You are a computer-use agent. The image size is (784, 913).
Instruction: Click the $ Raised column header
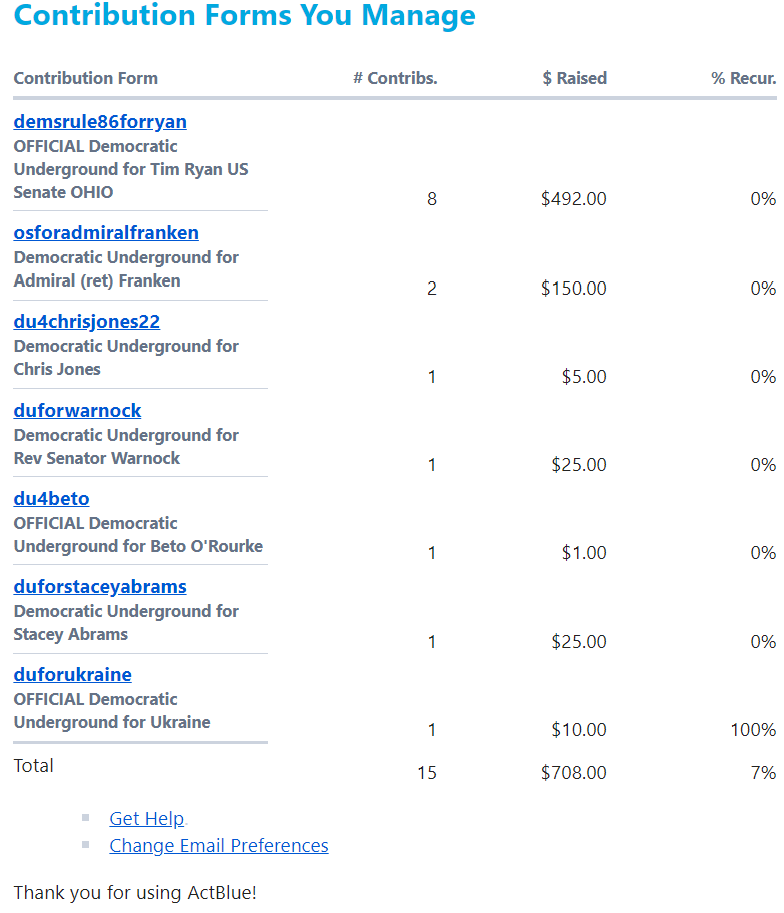[574, 78]
